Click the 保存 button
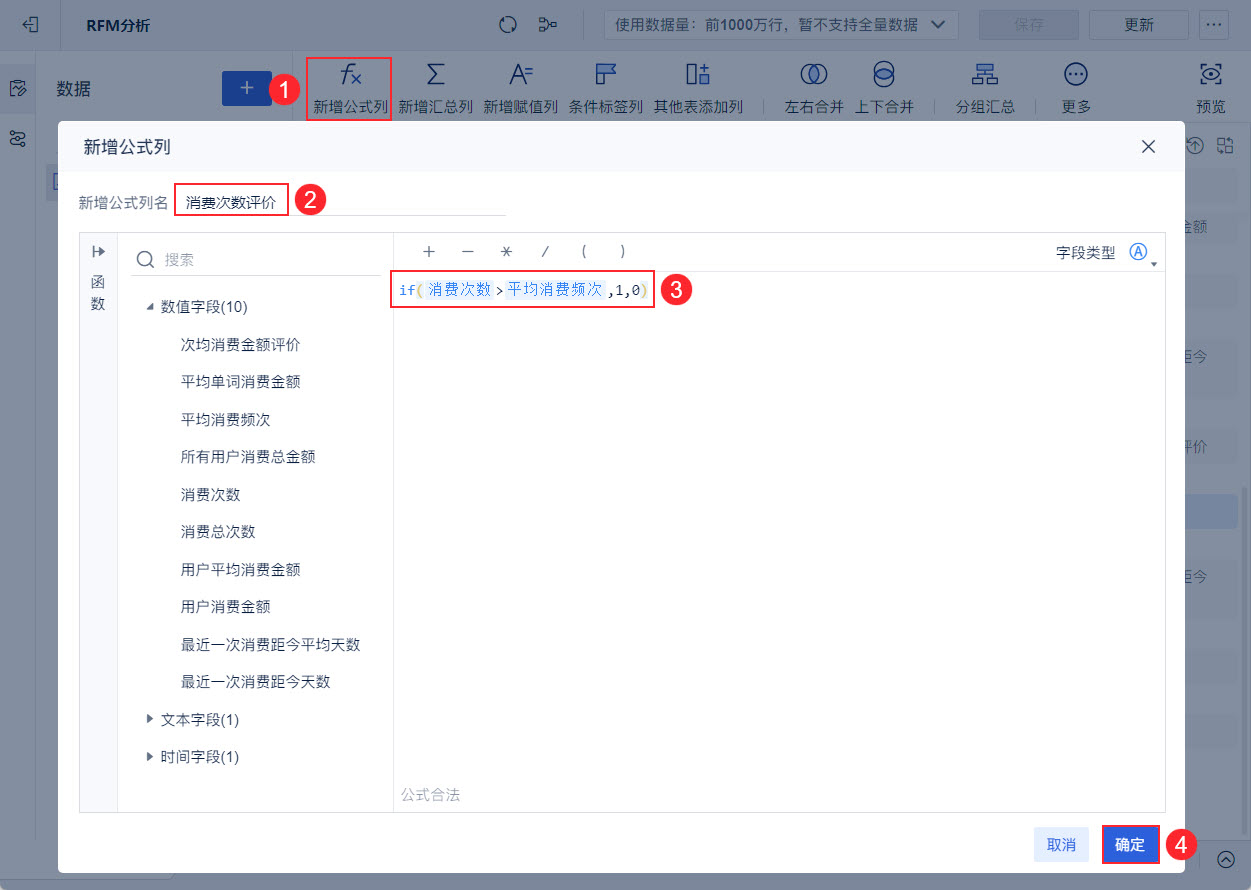The image size is (1251, 890). click(x=1028, y=25)
